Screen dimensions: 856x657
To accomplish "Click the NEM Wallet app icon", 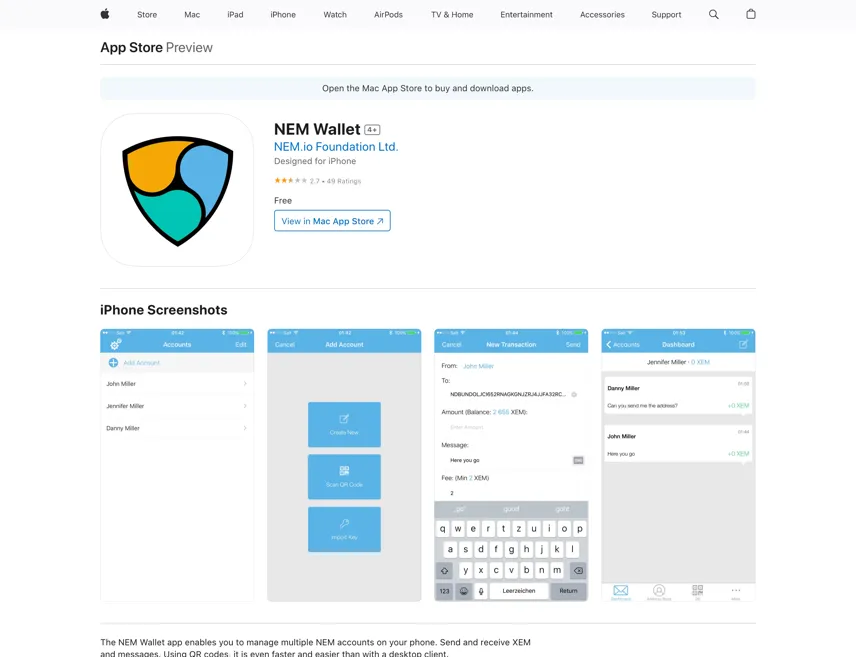I will pyautogui.click(x=177, y=190).
